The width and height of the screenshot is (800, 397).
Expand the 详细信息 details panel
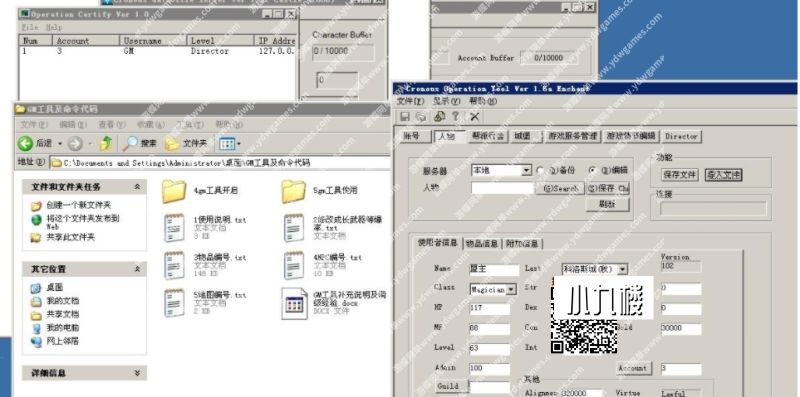coord(137,373)
